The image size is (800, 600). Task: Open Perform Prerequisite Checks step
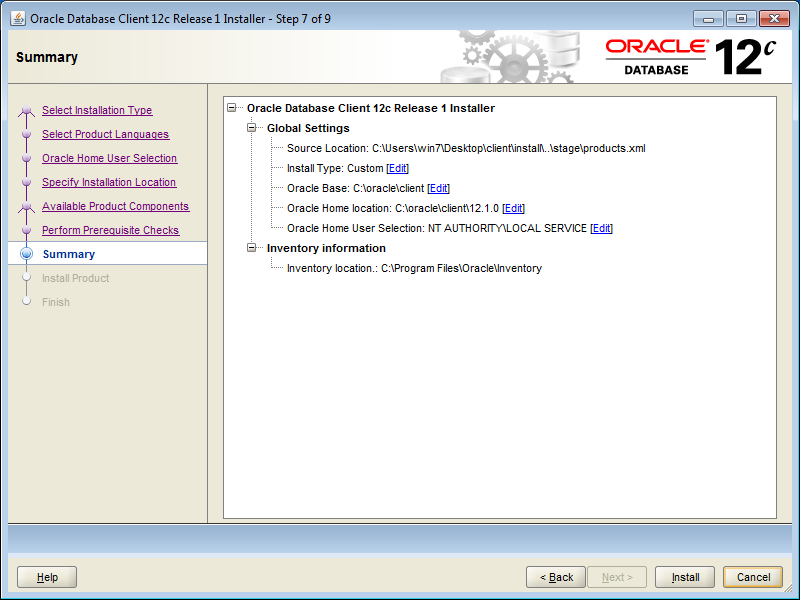pos(111,230)
